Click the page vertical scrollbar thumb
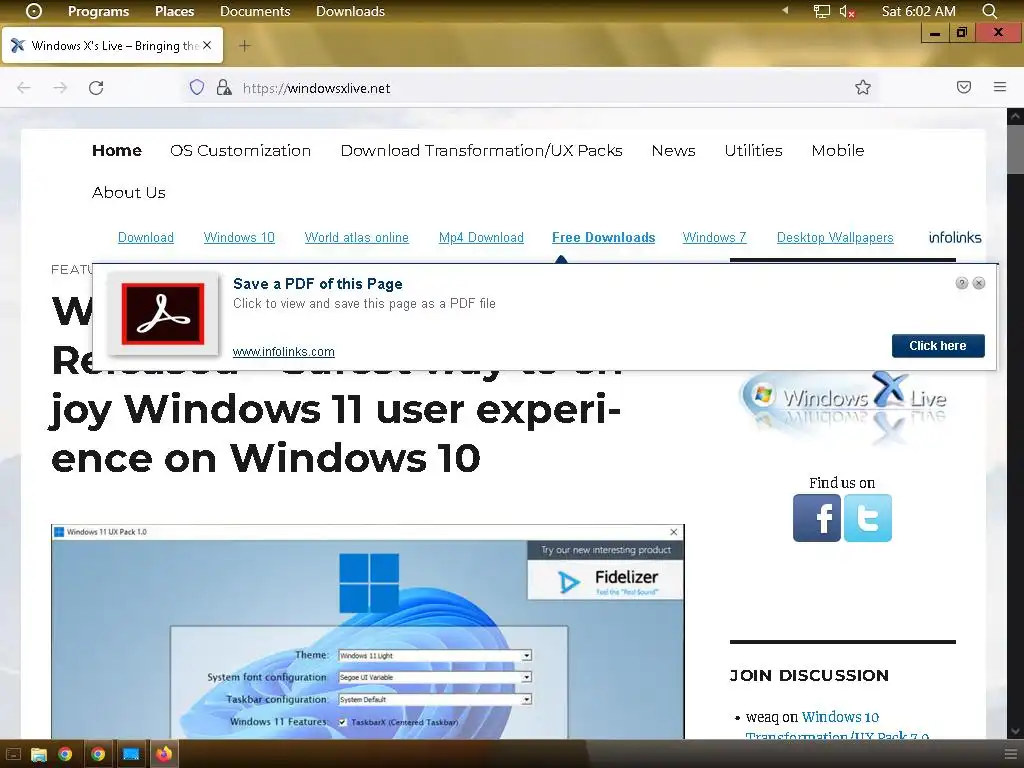This screenshot has width=1024, height=768. (1016, 149)
